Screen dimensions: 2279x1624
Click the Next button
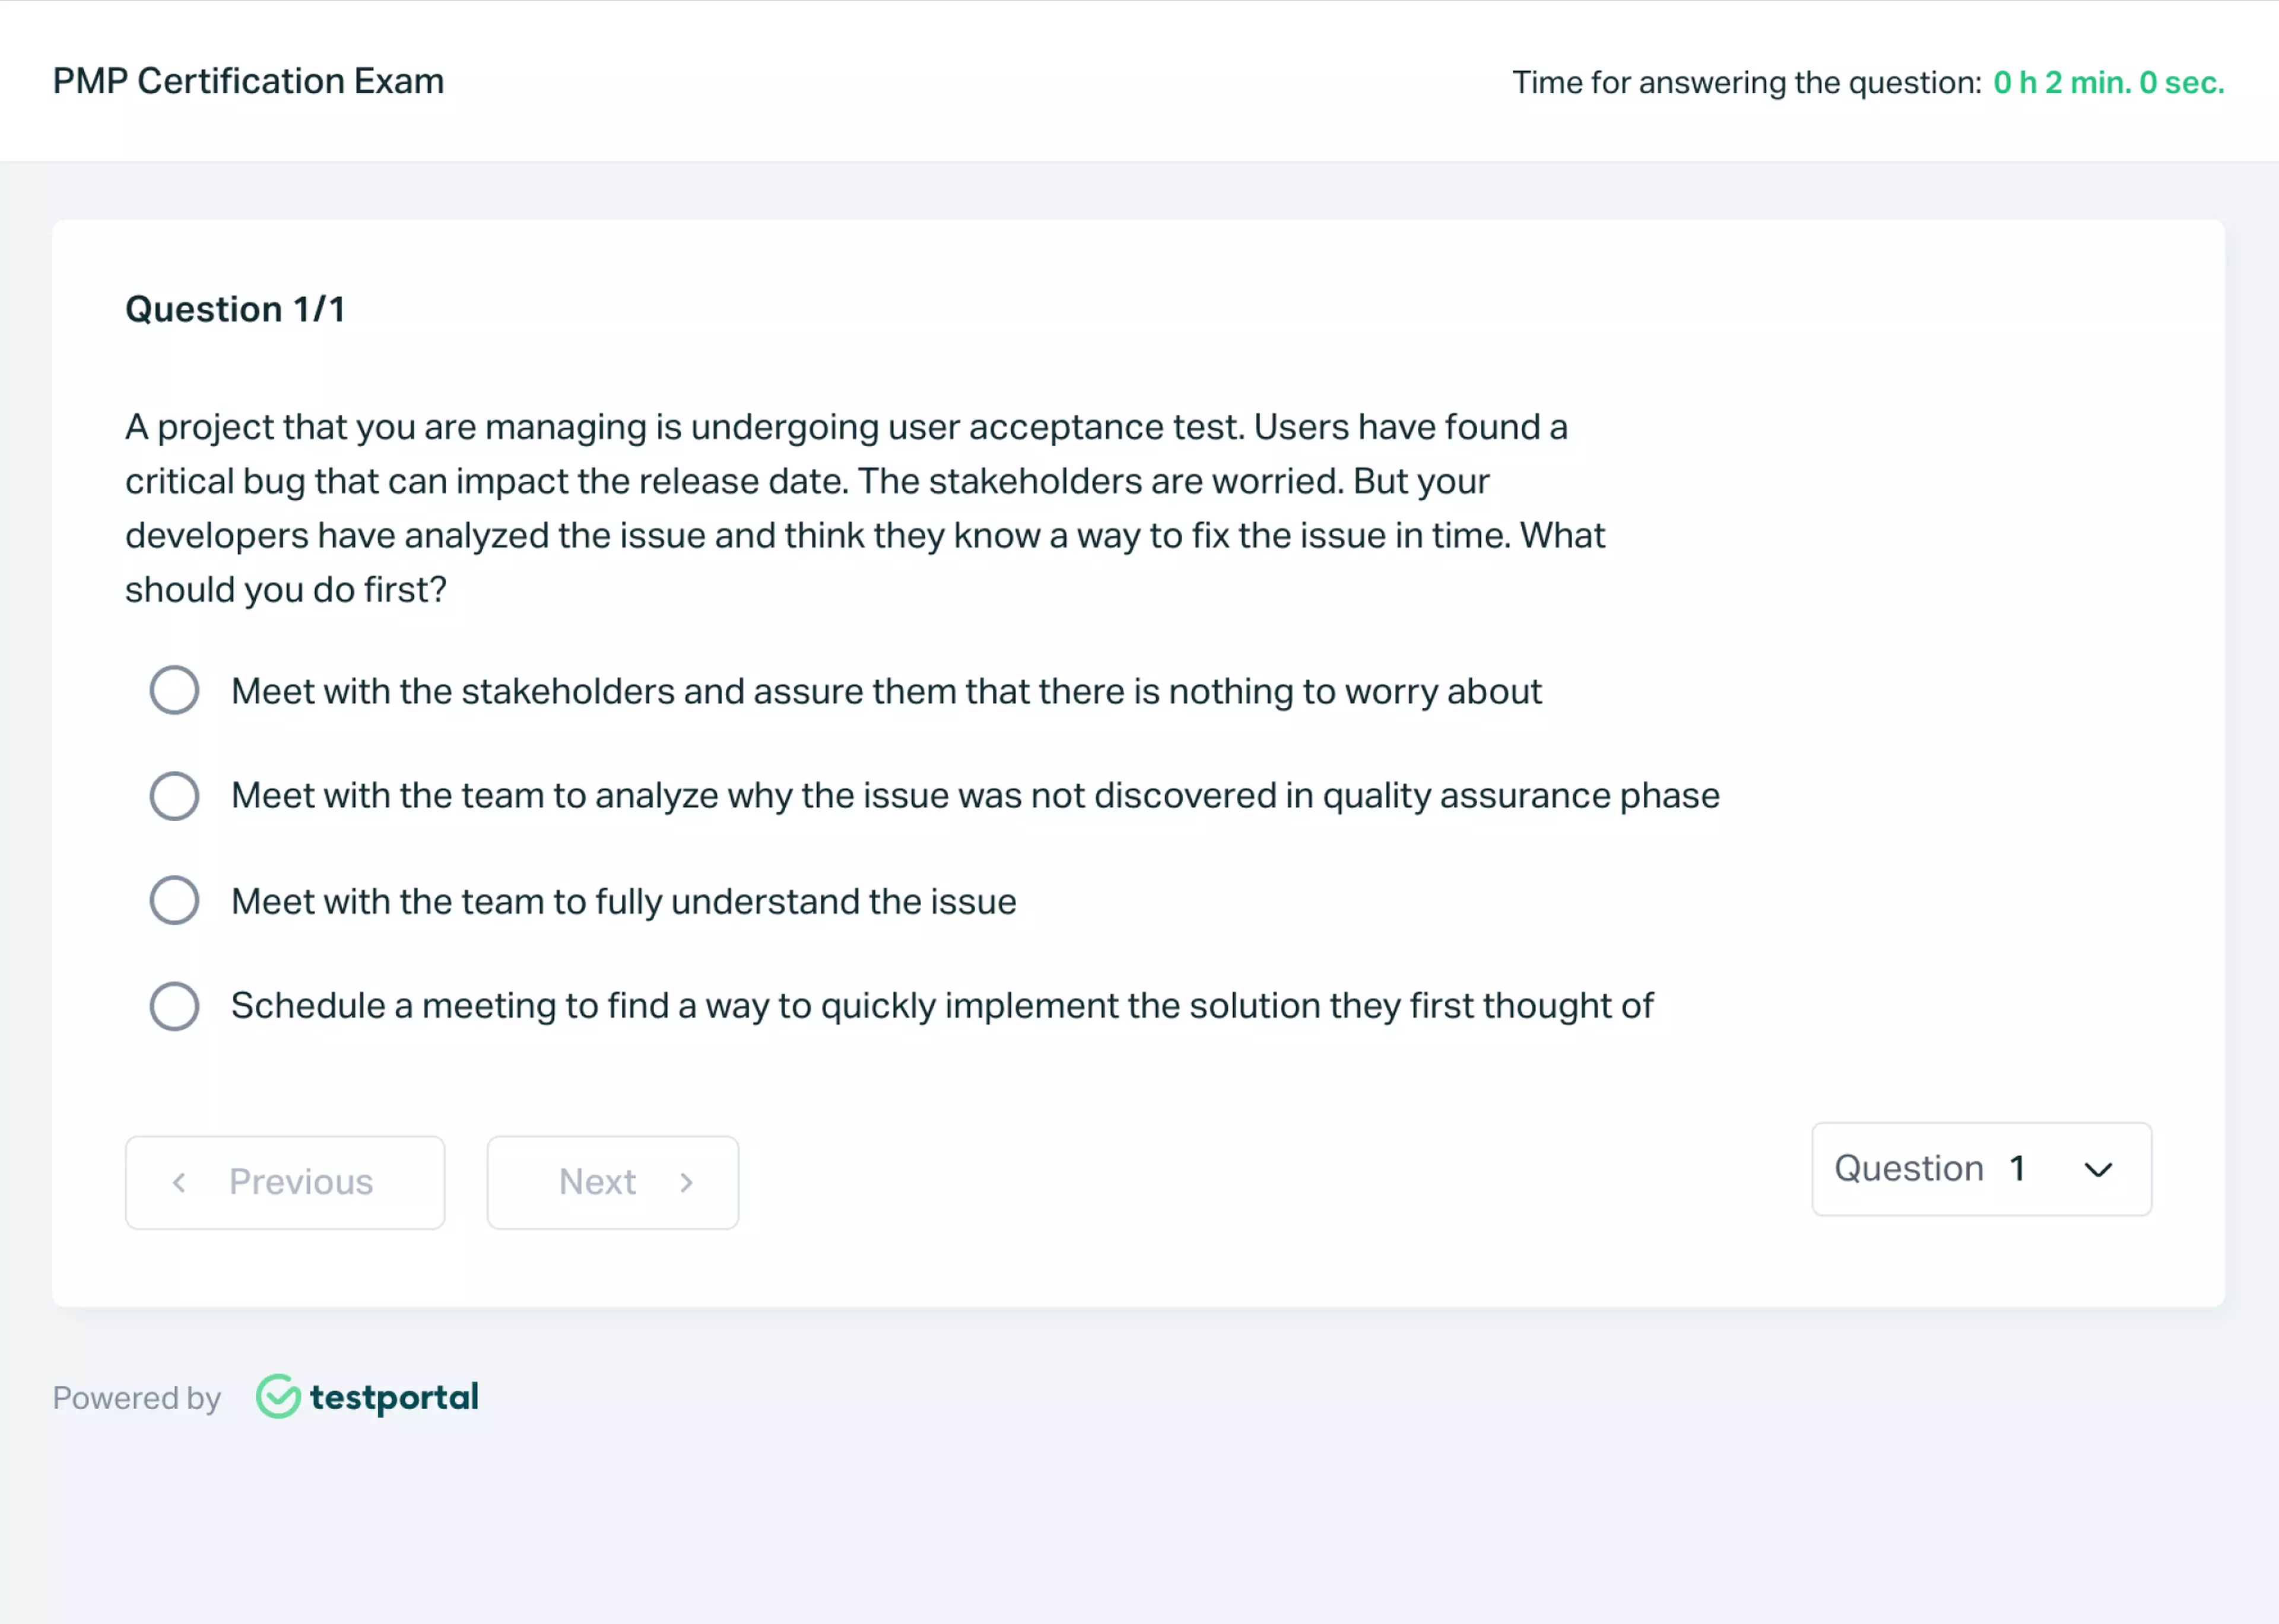pos(612,1182)
